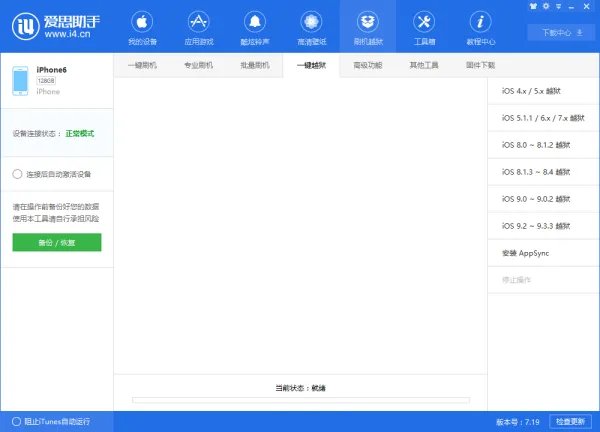
Task: Click the greyed 停止操作 entry
Action: point(543,280)
